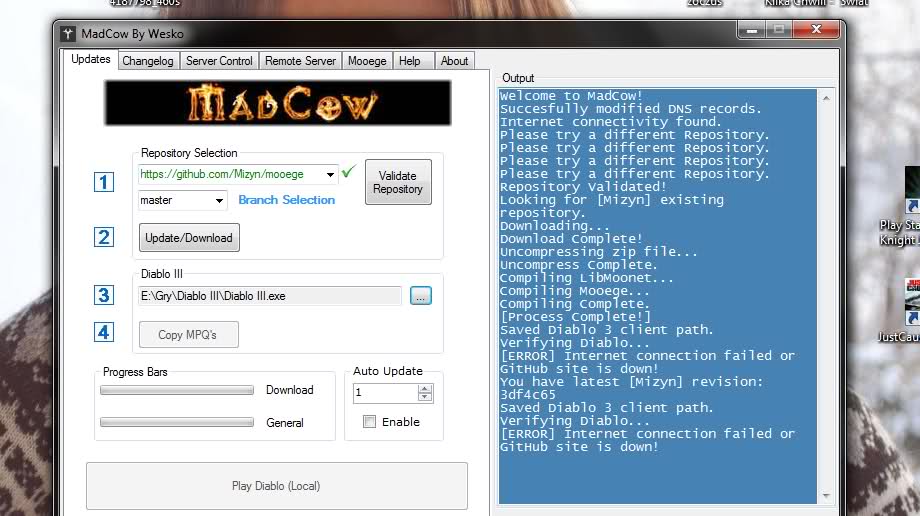Viewport: 920px width, 516px height.
Task: Enable the Auto Update checkbox
Action: 369,422
